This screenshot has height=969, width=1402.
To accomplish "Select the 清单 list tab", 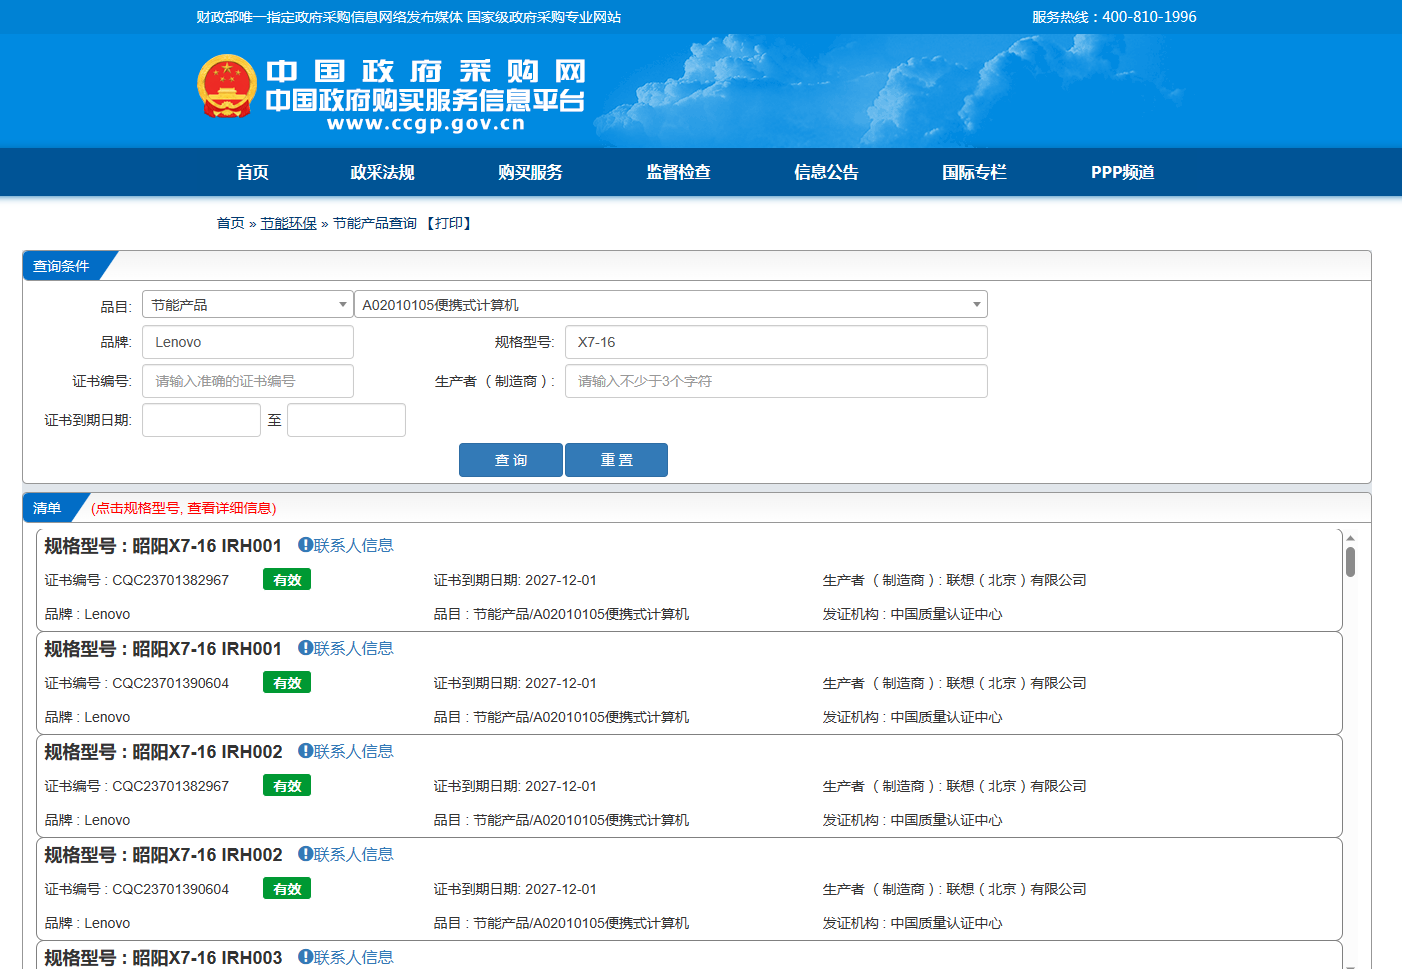I will click(48, 508).
